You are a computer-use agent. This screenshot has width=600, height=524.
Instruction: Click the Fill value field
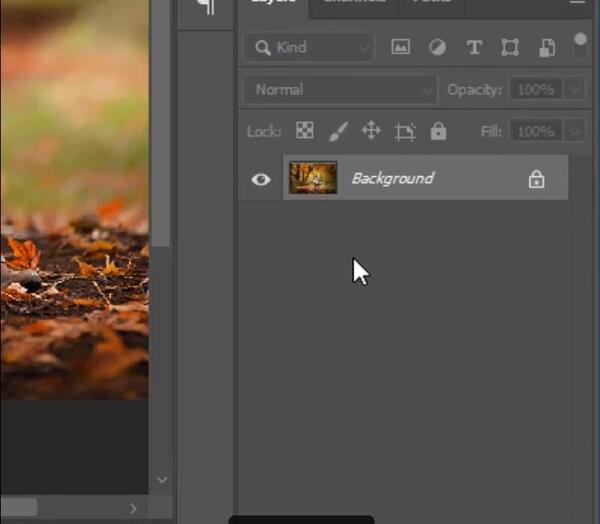(x=535, y=132)
